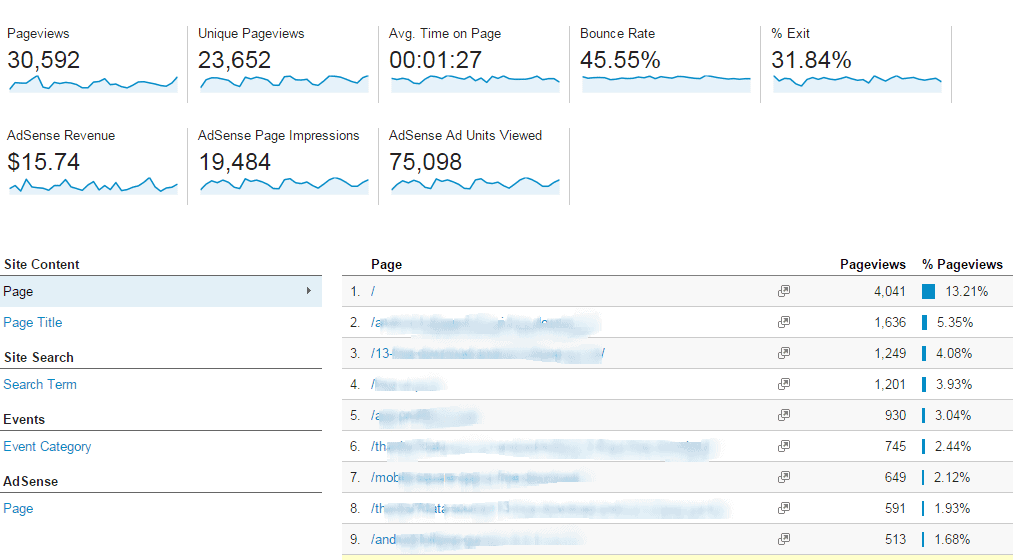Sort table by Pageviews column header
This screenshot has width=1013, height=560.
click(x=872, y=265)
